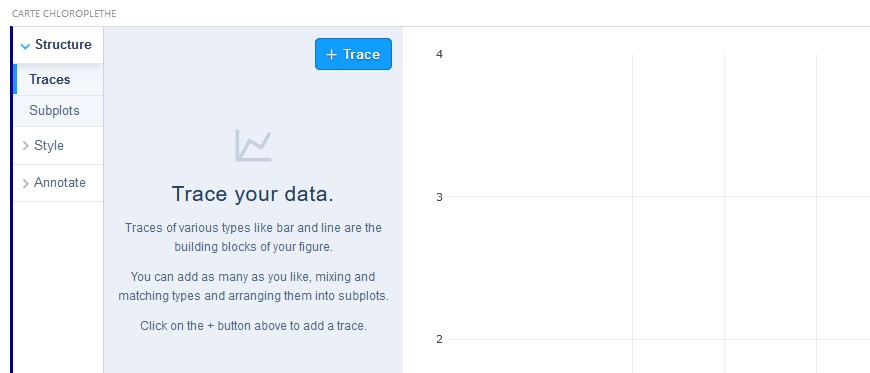
Task: Click the Annotate chevron arrow icon
Action: 26,183
